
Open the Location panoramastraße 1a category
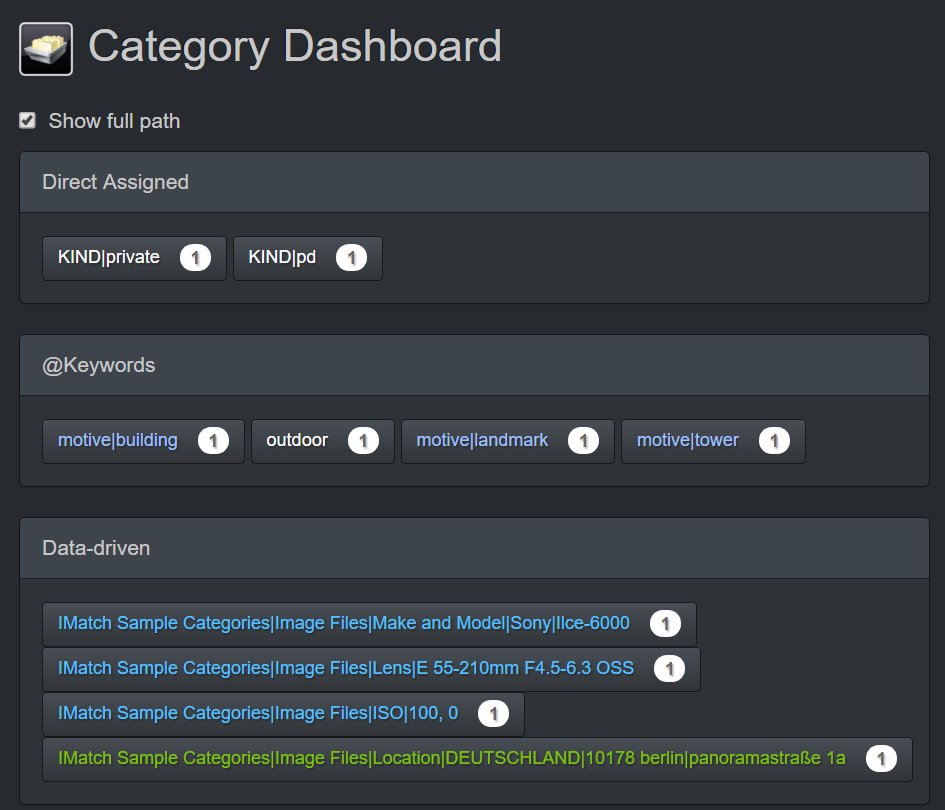(x=452, y=759)
